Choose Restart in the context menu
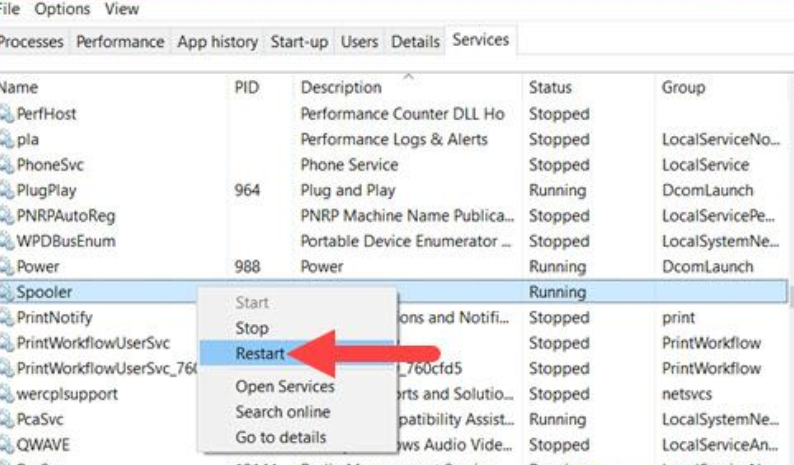Viewport: 794px width, 465px height. 260,354
